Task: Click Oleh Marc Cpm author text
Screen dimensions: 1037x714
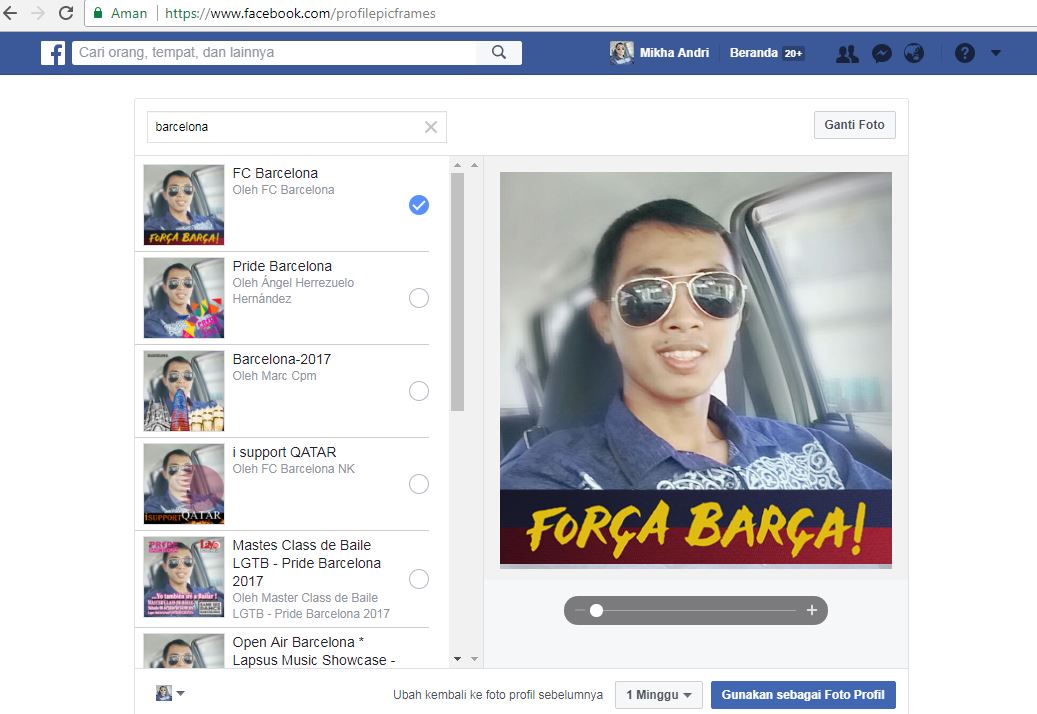Action: pos(274,376)
